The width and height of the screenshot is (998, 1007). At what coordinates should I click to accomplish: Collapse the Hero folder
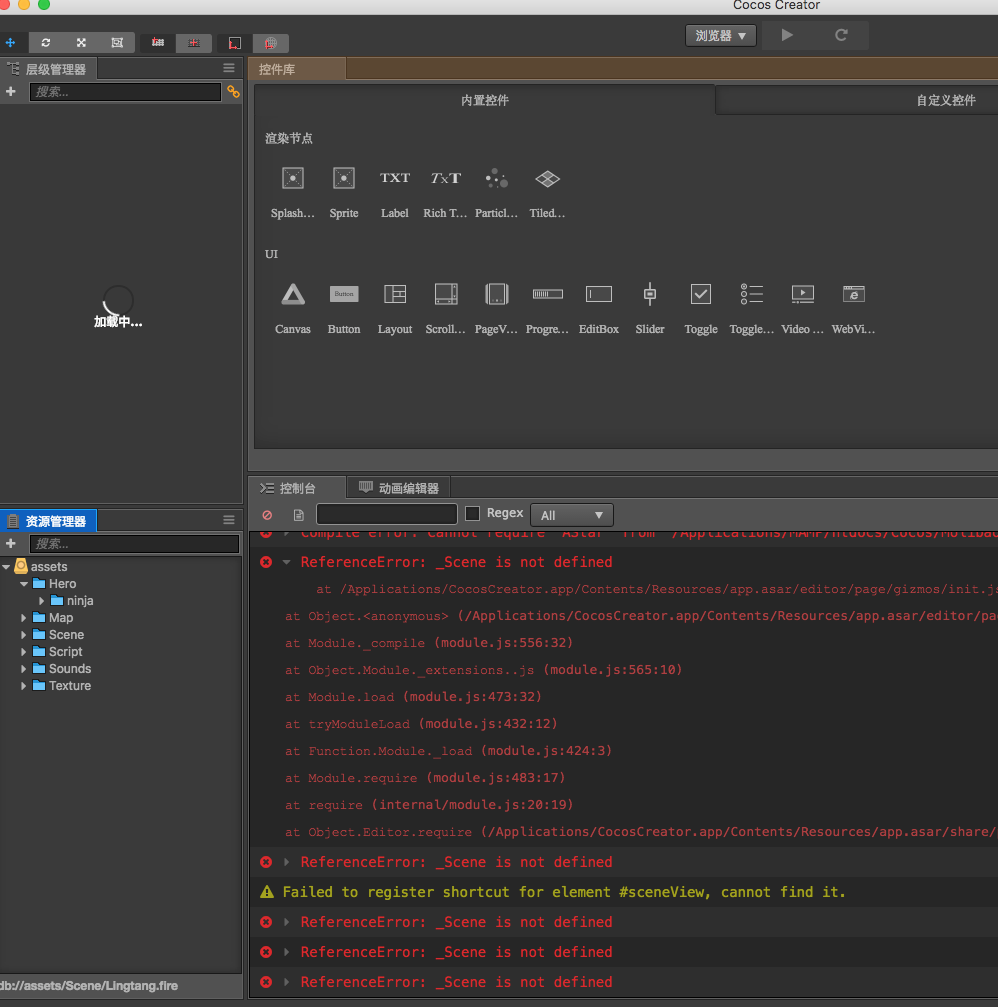[25, 584]
